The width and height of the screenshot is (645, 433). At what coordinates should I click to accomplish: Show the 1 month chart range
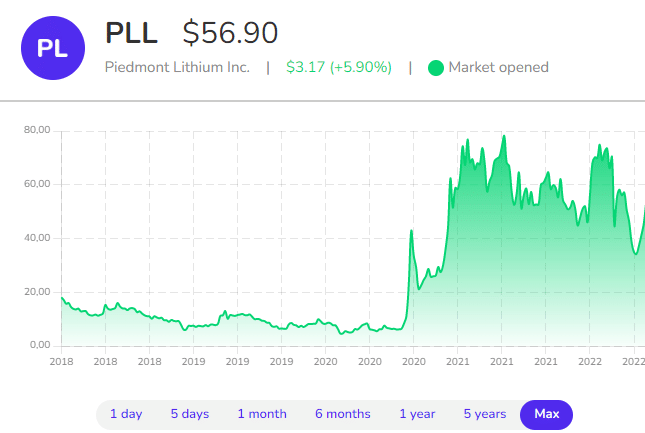pyautogui.click(x=262, y=414)
